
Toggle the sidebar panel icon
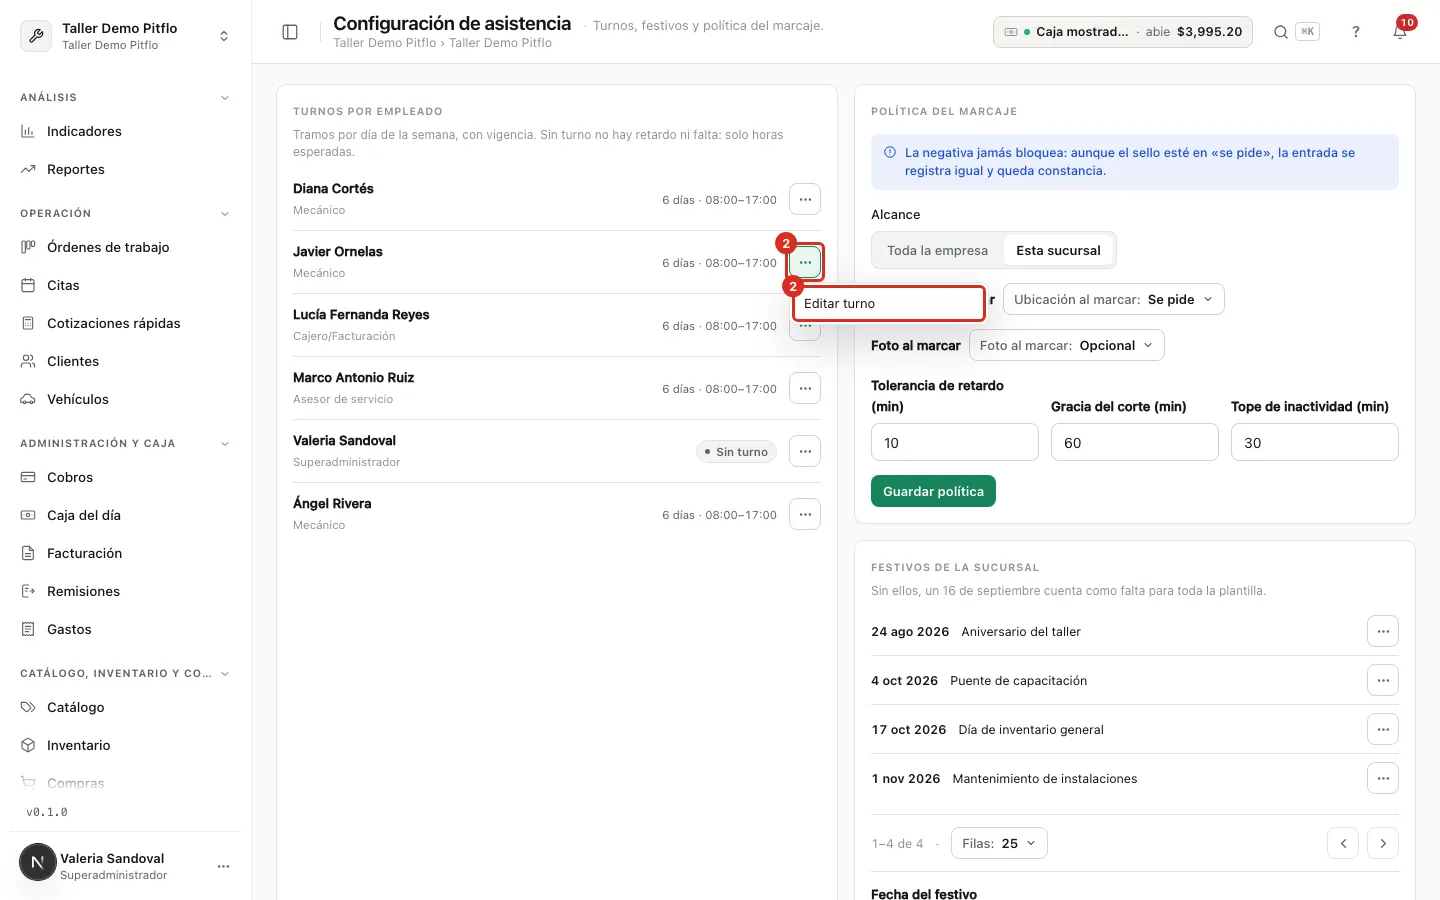[290, 32]
